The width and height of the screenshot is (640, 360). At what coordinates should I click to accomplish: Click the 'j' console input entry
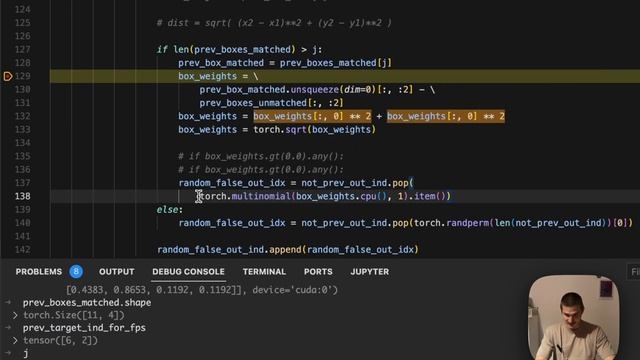(26, 353)
